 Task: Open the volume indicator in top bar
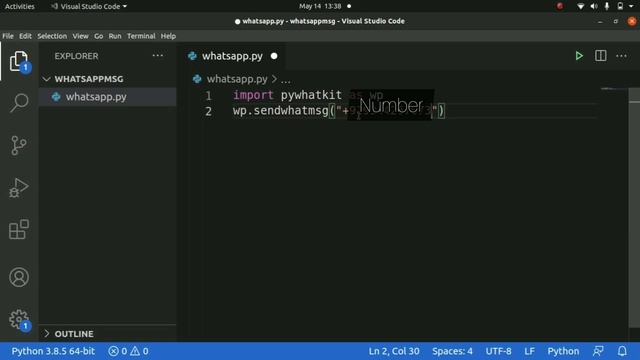593,6
